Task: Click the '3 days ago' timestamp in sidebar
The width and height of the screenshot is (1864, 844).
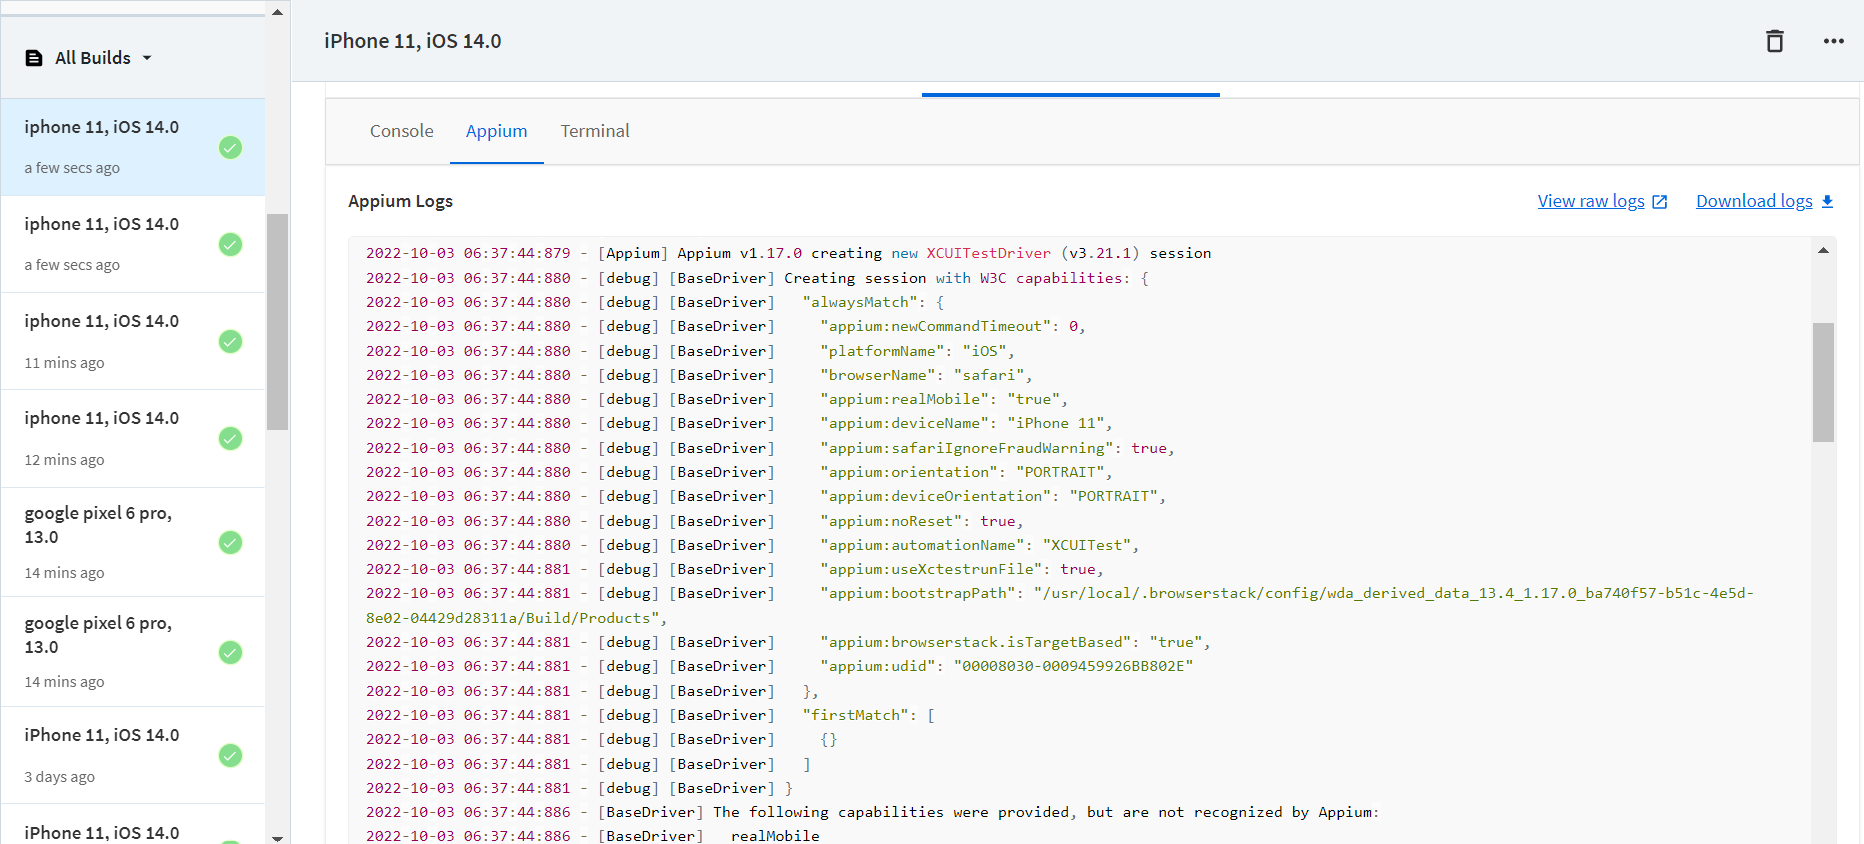Action: [x=59, y=776]
